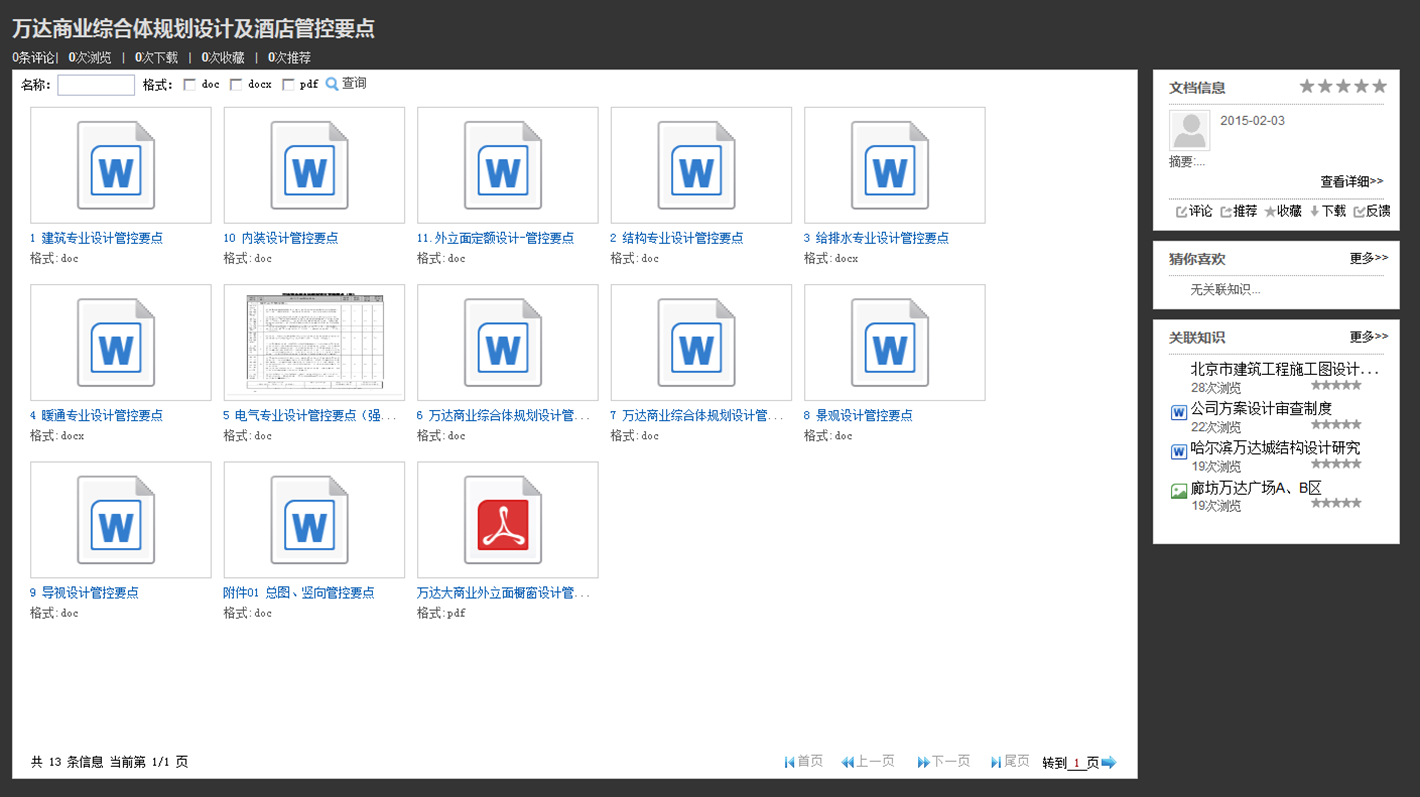1420x797 pixels.
Task: Click the 评论 comment icon in 文档信息
Action: click(x=1182, y=212)
